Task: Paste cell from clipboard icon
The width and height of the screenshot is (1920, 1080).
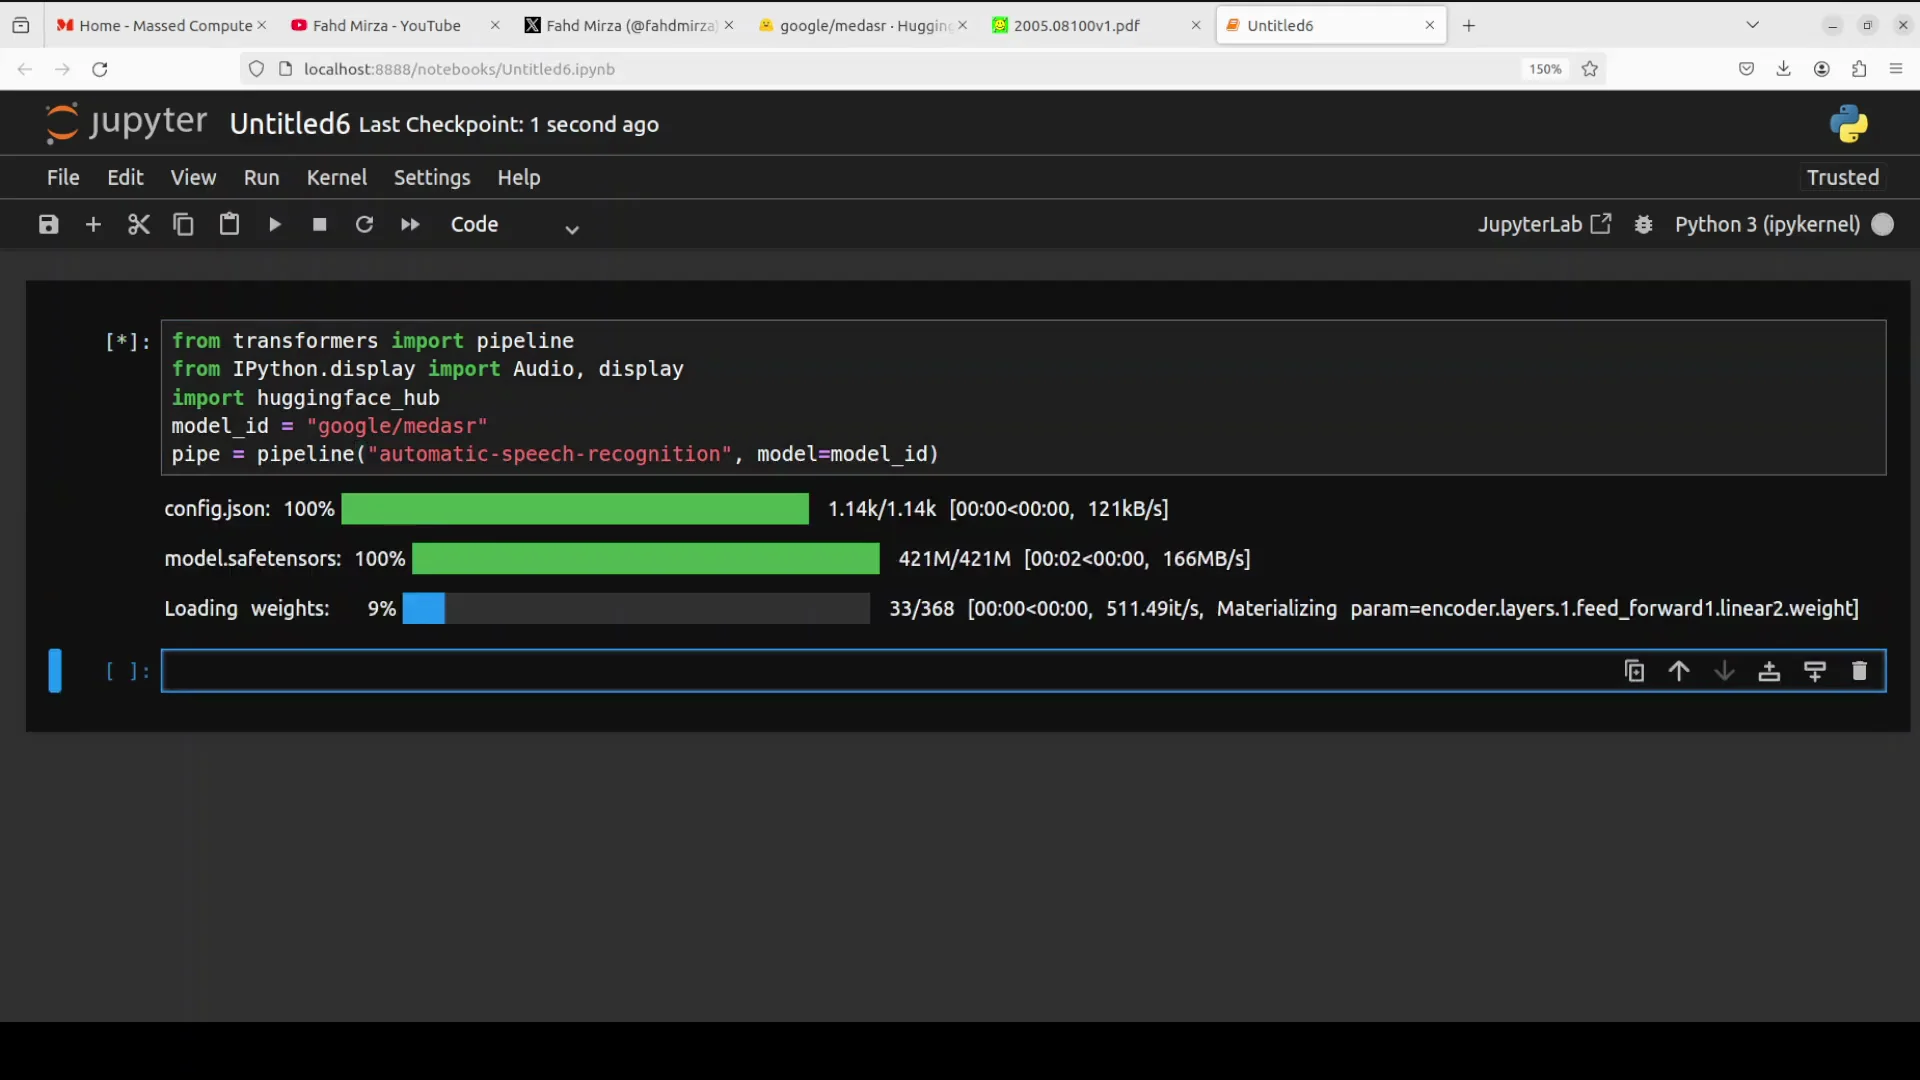Action: 229,224
